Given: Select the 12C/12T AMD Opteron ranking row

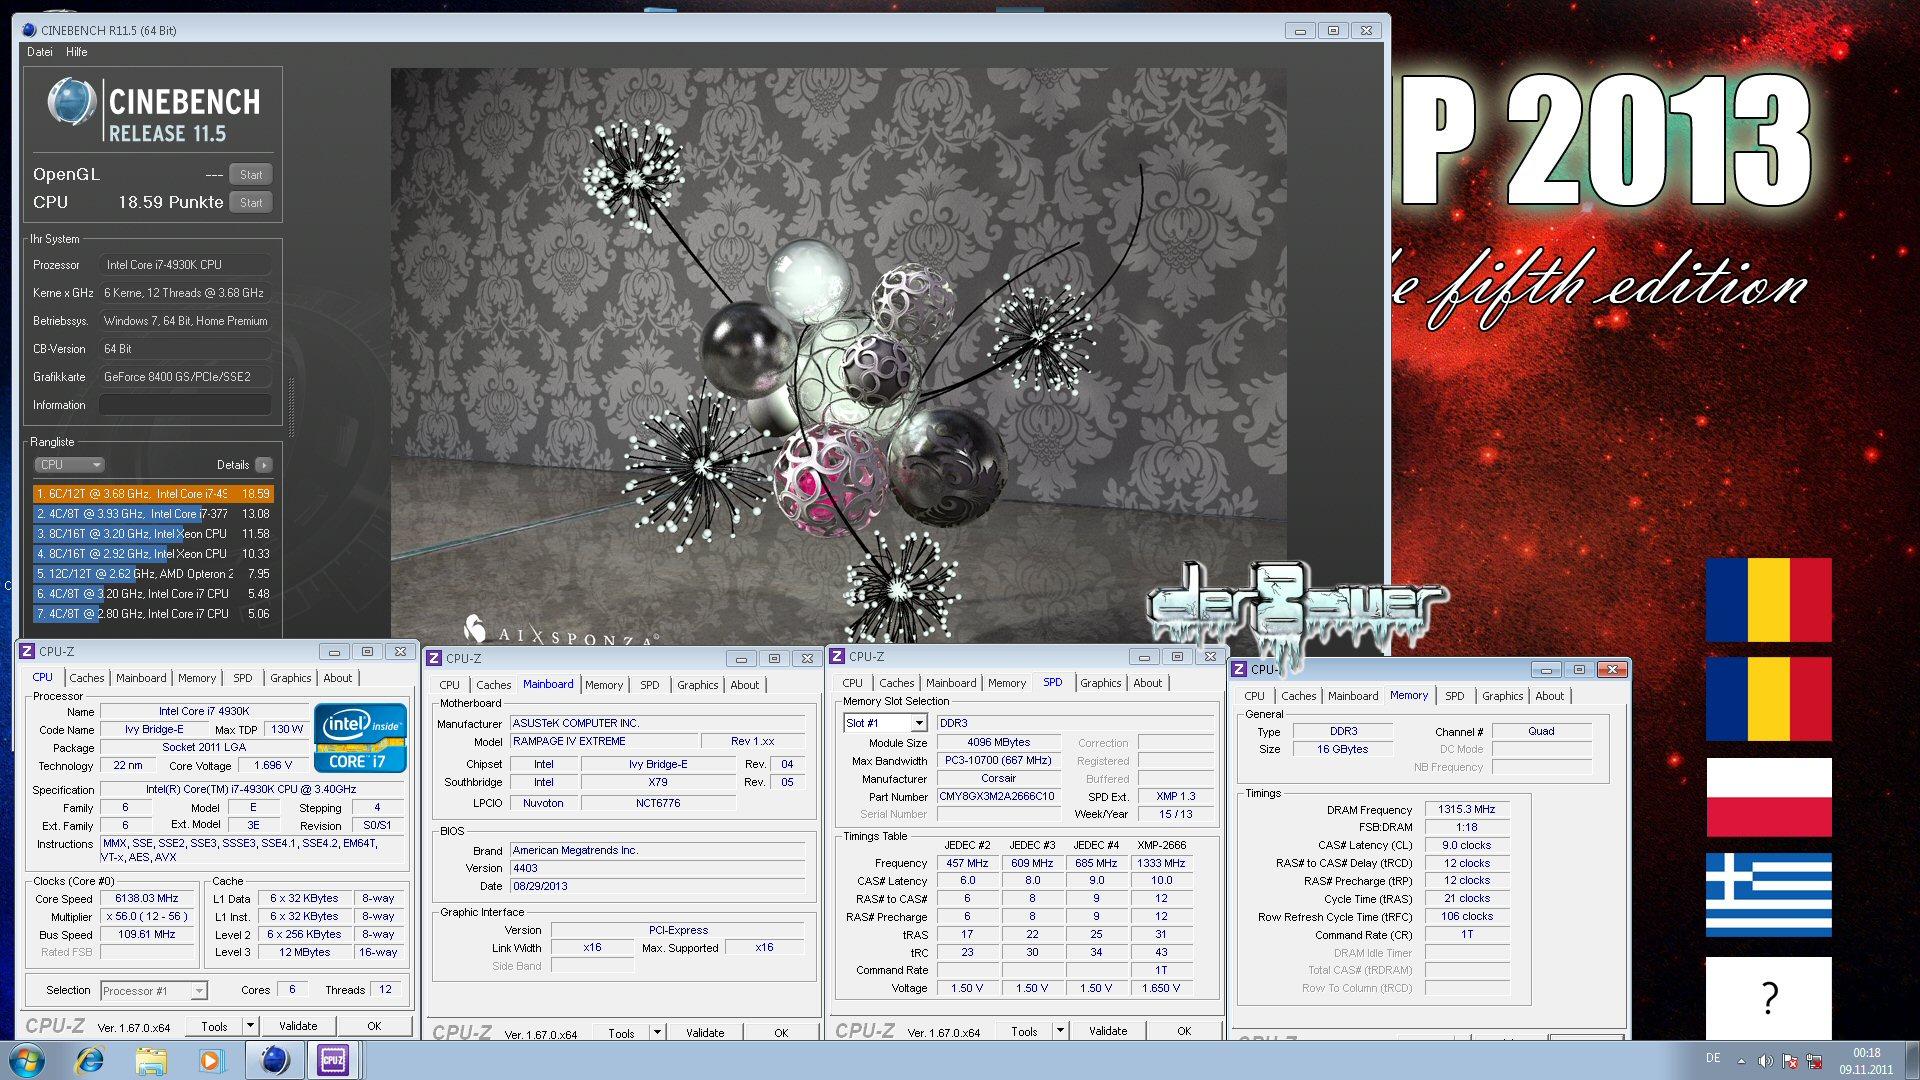Looking at the screenshot, I should click(x=153, y=573).
